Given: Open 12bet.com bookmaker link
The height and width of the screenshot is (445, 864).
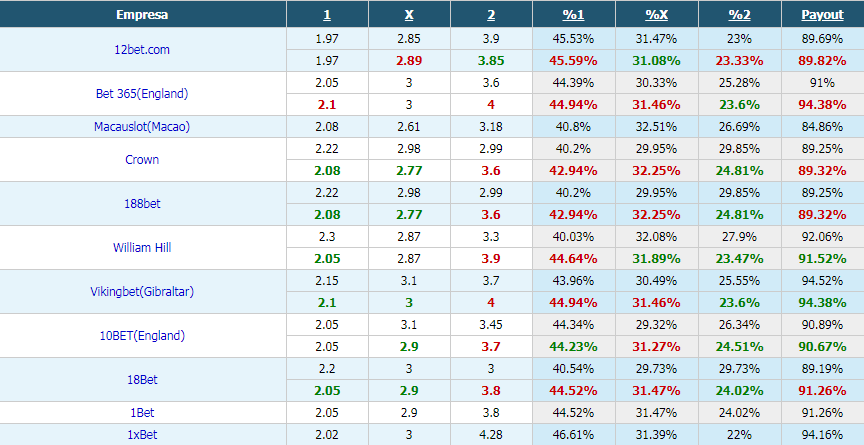Looking at the screenshot, I should pyautogui.click(x=142, y=50).
